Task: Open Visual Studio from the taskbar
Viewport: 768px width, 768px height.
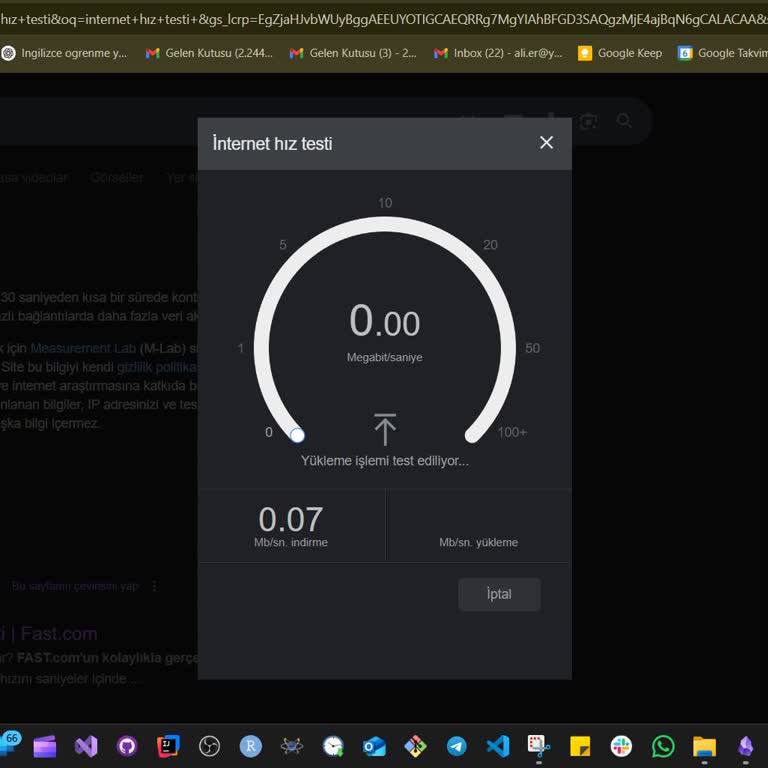Action: point(86,746)
